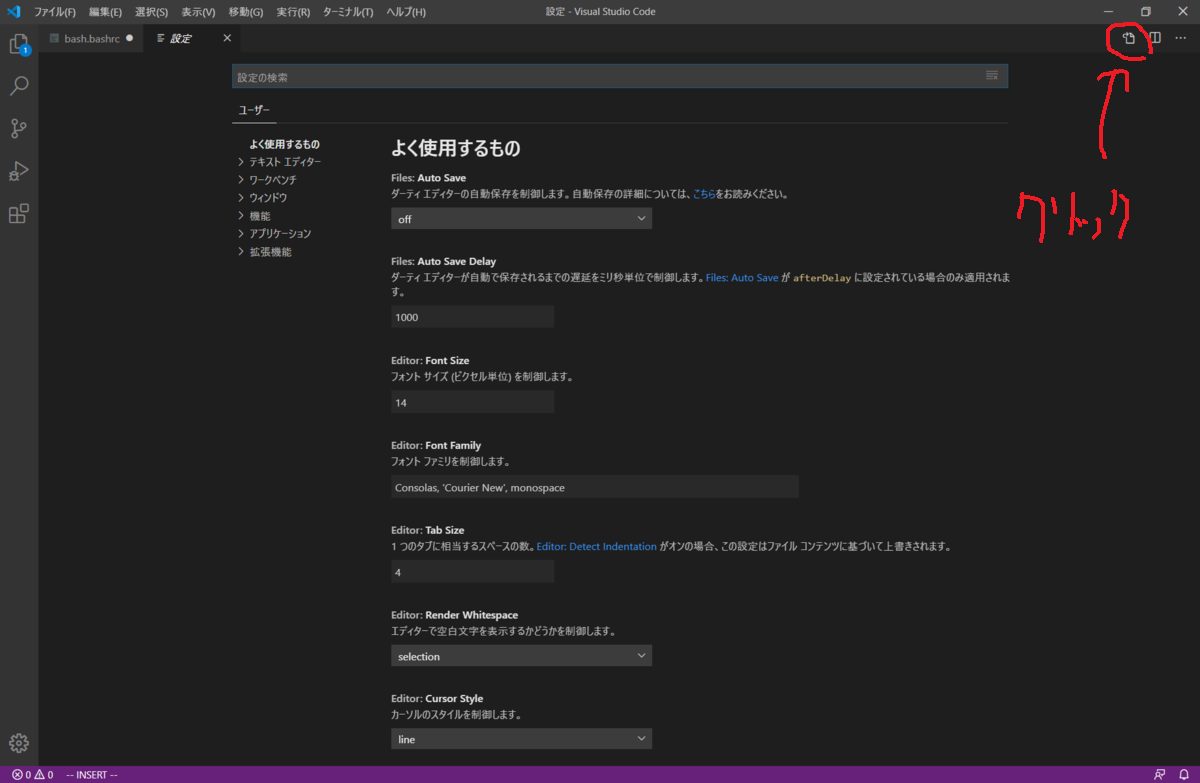The image size is (1200, 783).
Task: Expand the ワークベンチ category
Action: click(273, 180)
